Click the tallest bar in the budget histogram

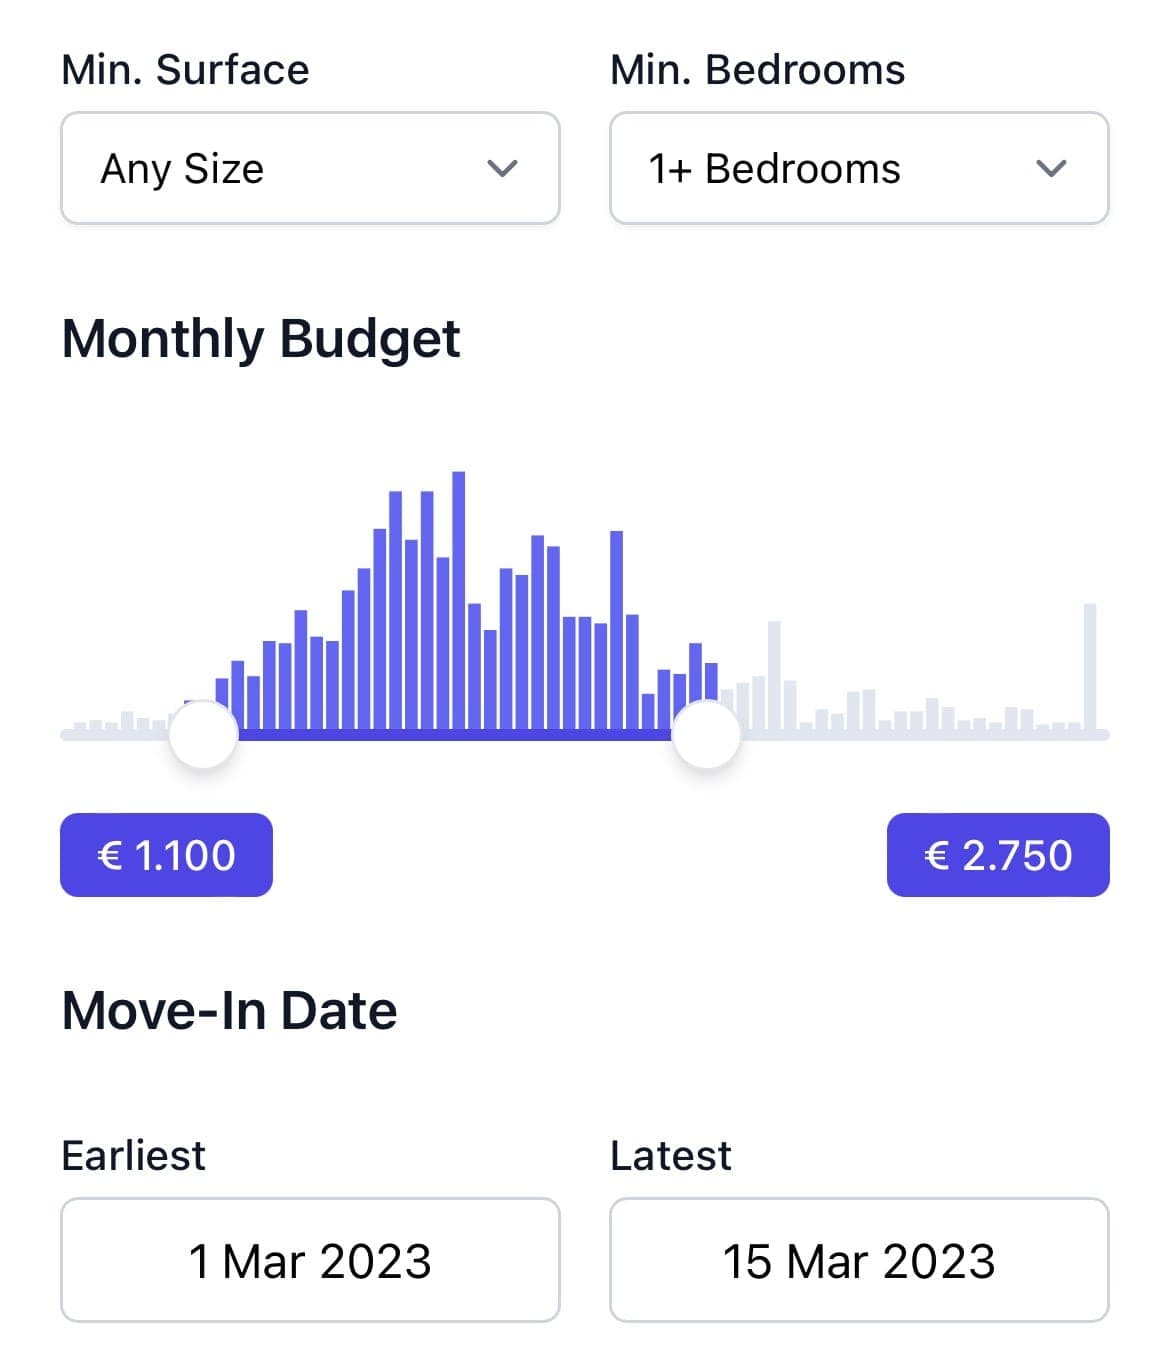pyautogui.click(x=459, y=600)
